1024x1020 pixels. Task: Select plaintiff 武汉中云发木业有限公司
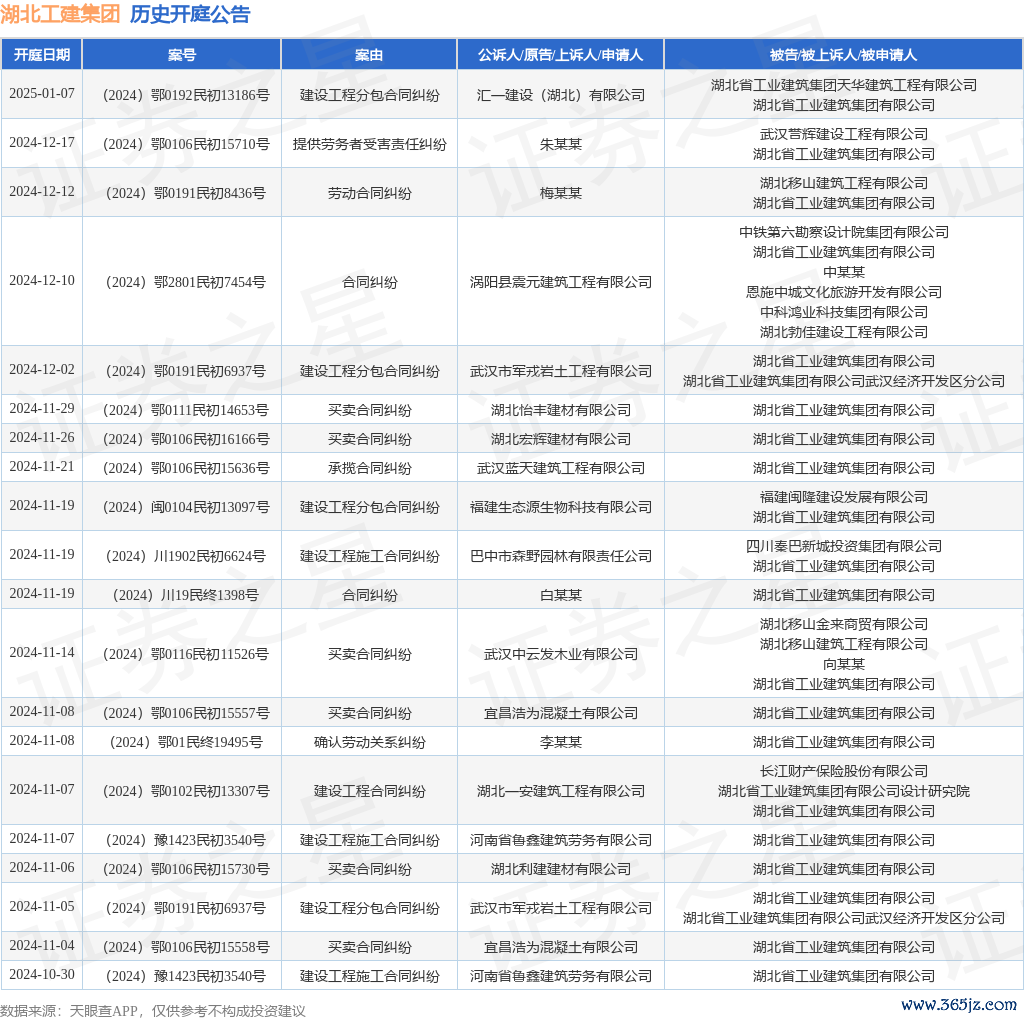click(x=560, y=654)
